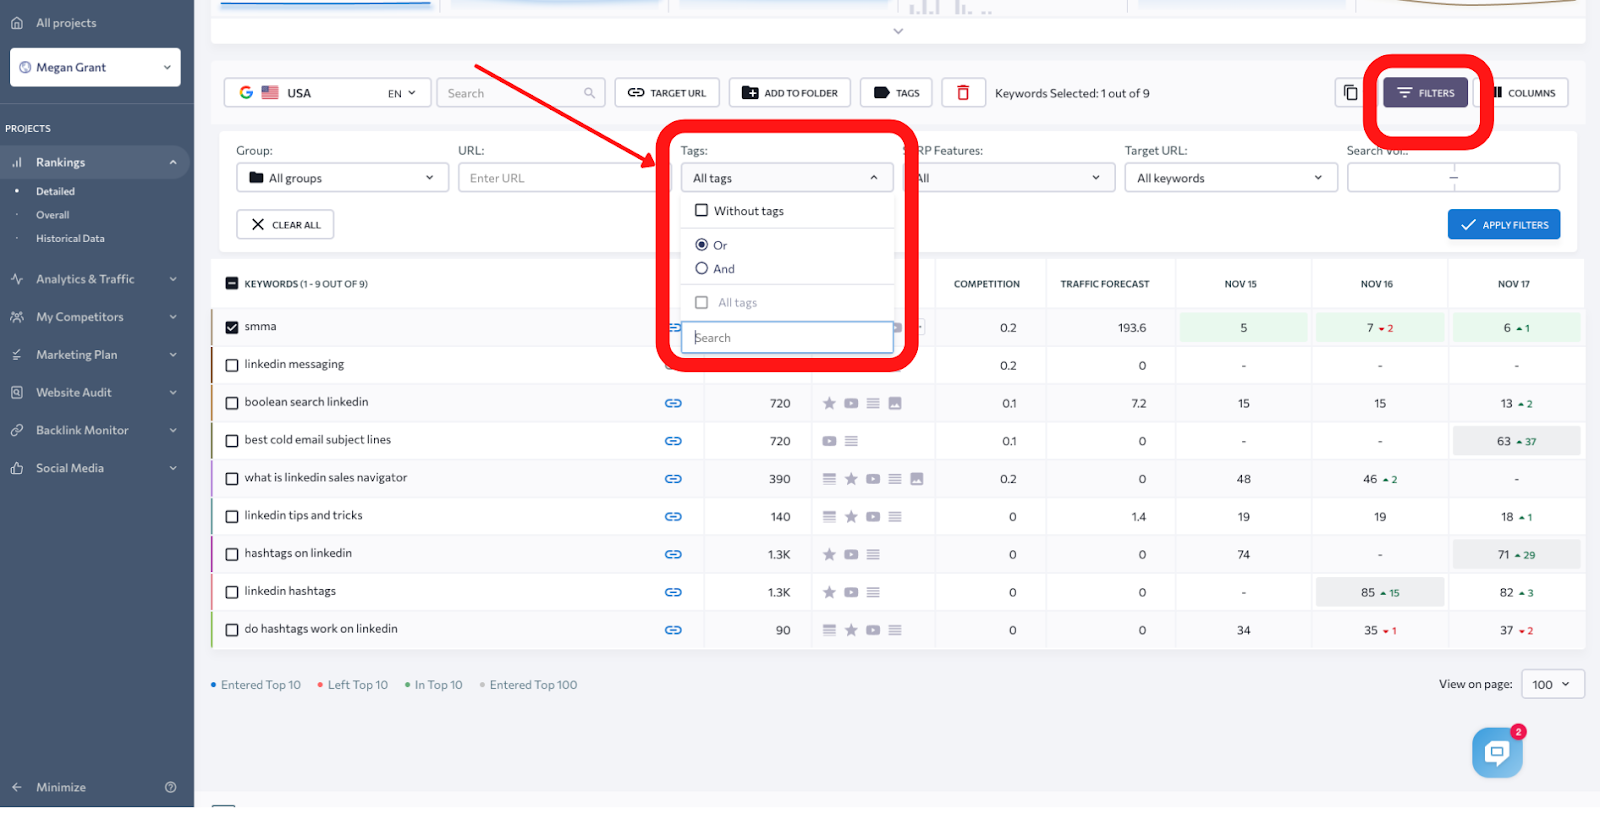Image resolution: width=1600 pixels, height=820 pixels.
Task: Open the View on page 100 dropdown
Action: tap(1553, 685)
